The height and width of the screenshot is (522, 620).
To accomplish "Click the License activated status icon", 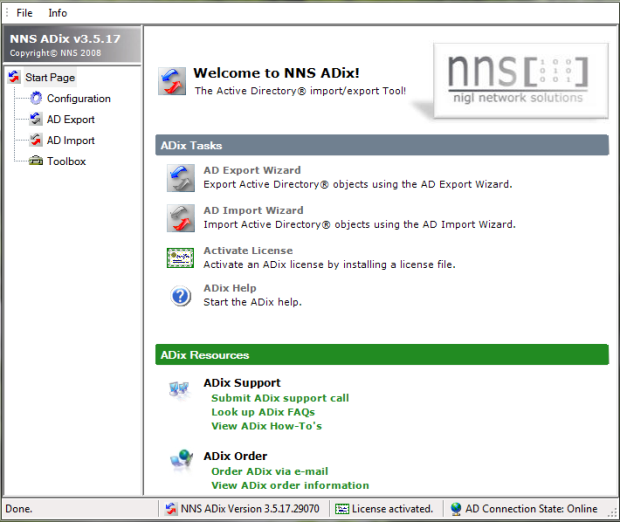I will coord(342,509).
